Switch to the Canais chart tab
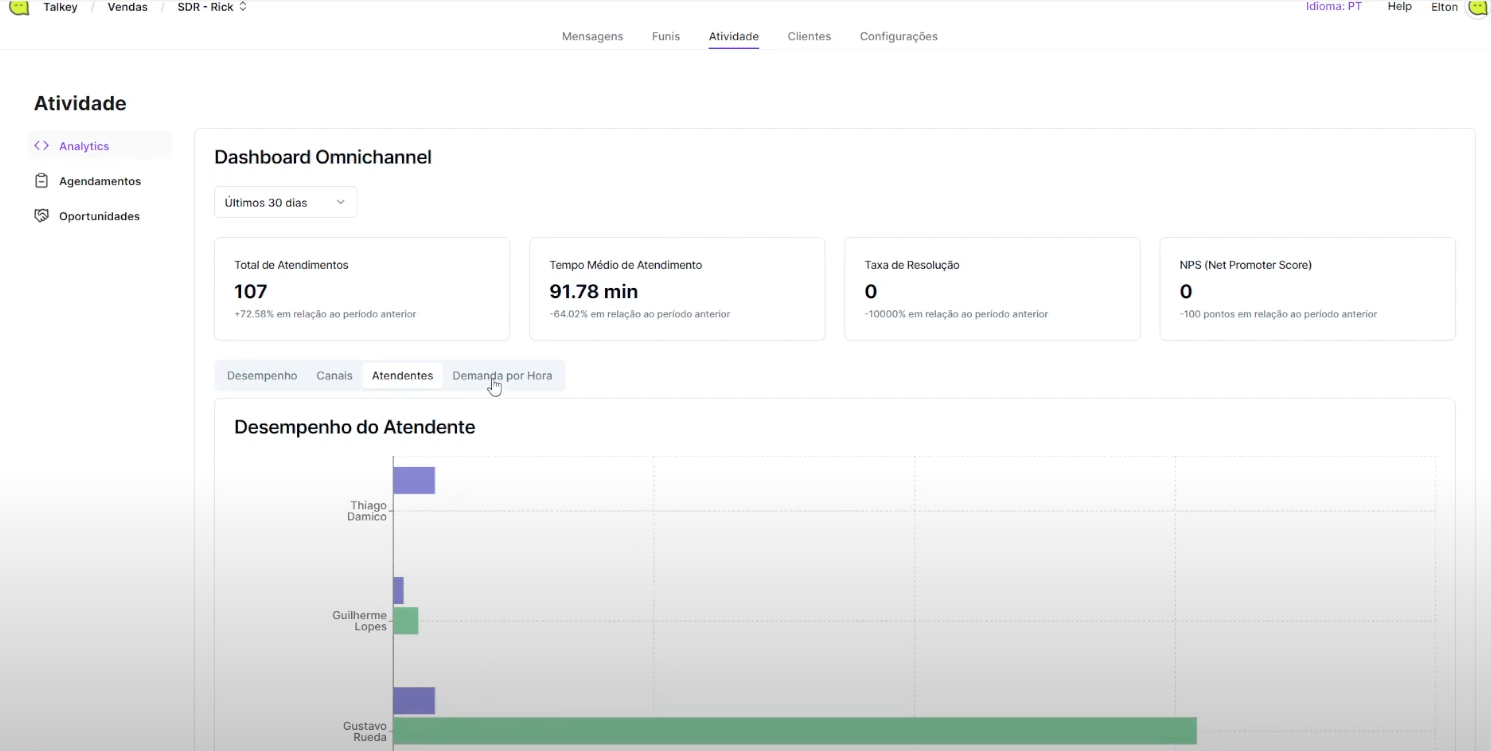Image resolution: width=1491 pixels, height=751 pixels. tap(334, 376)
